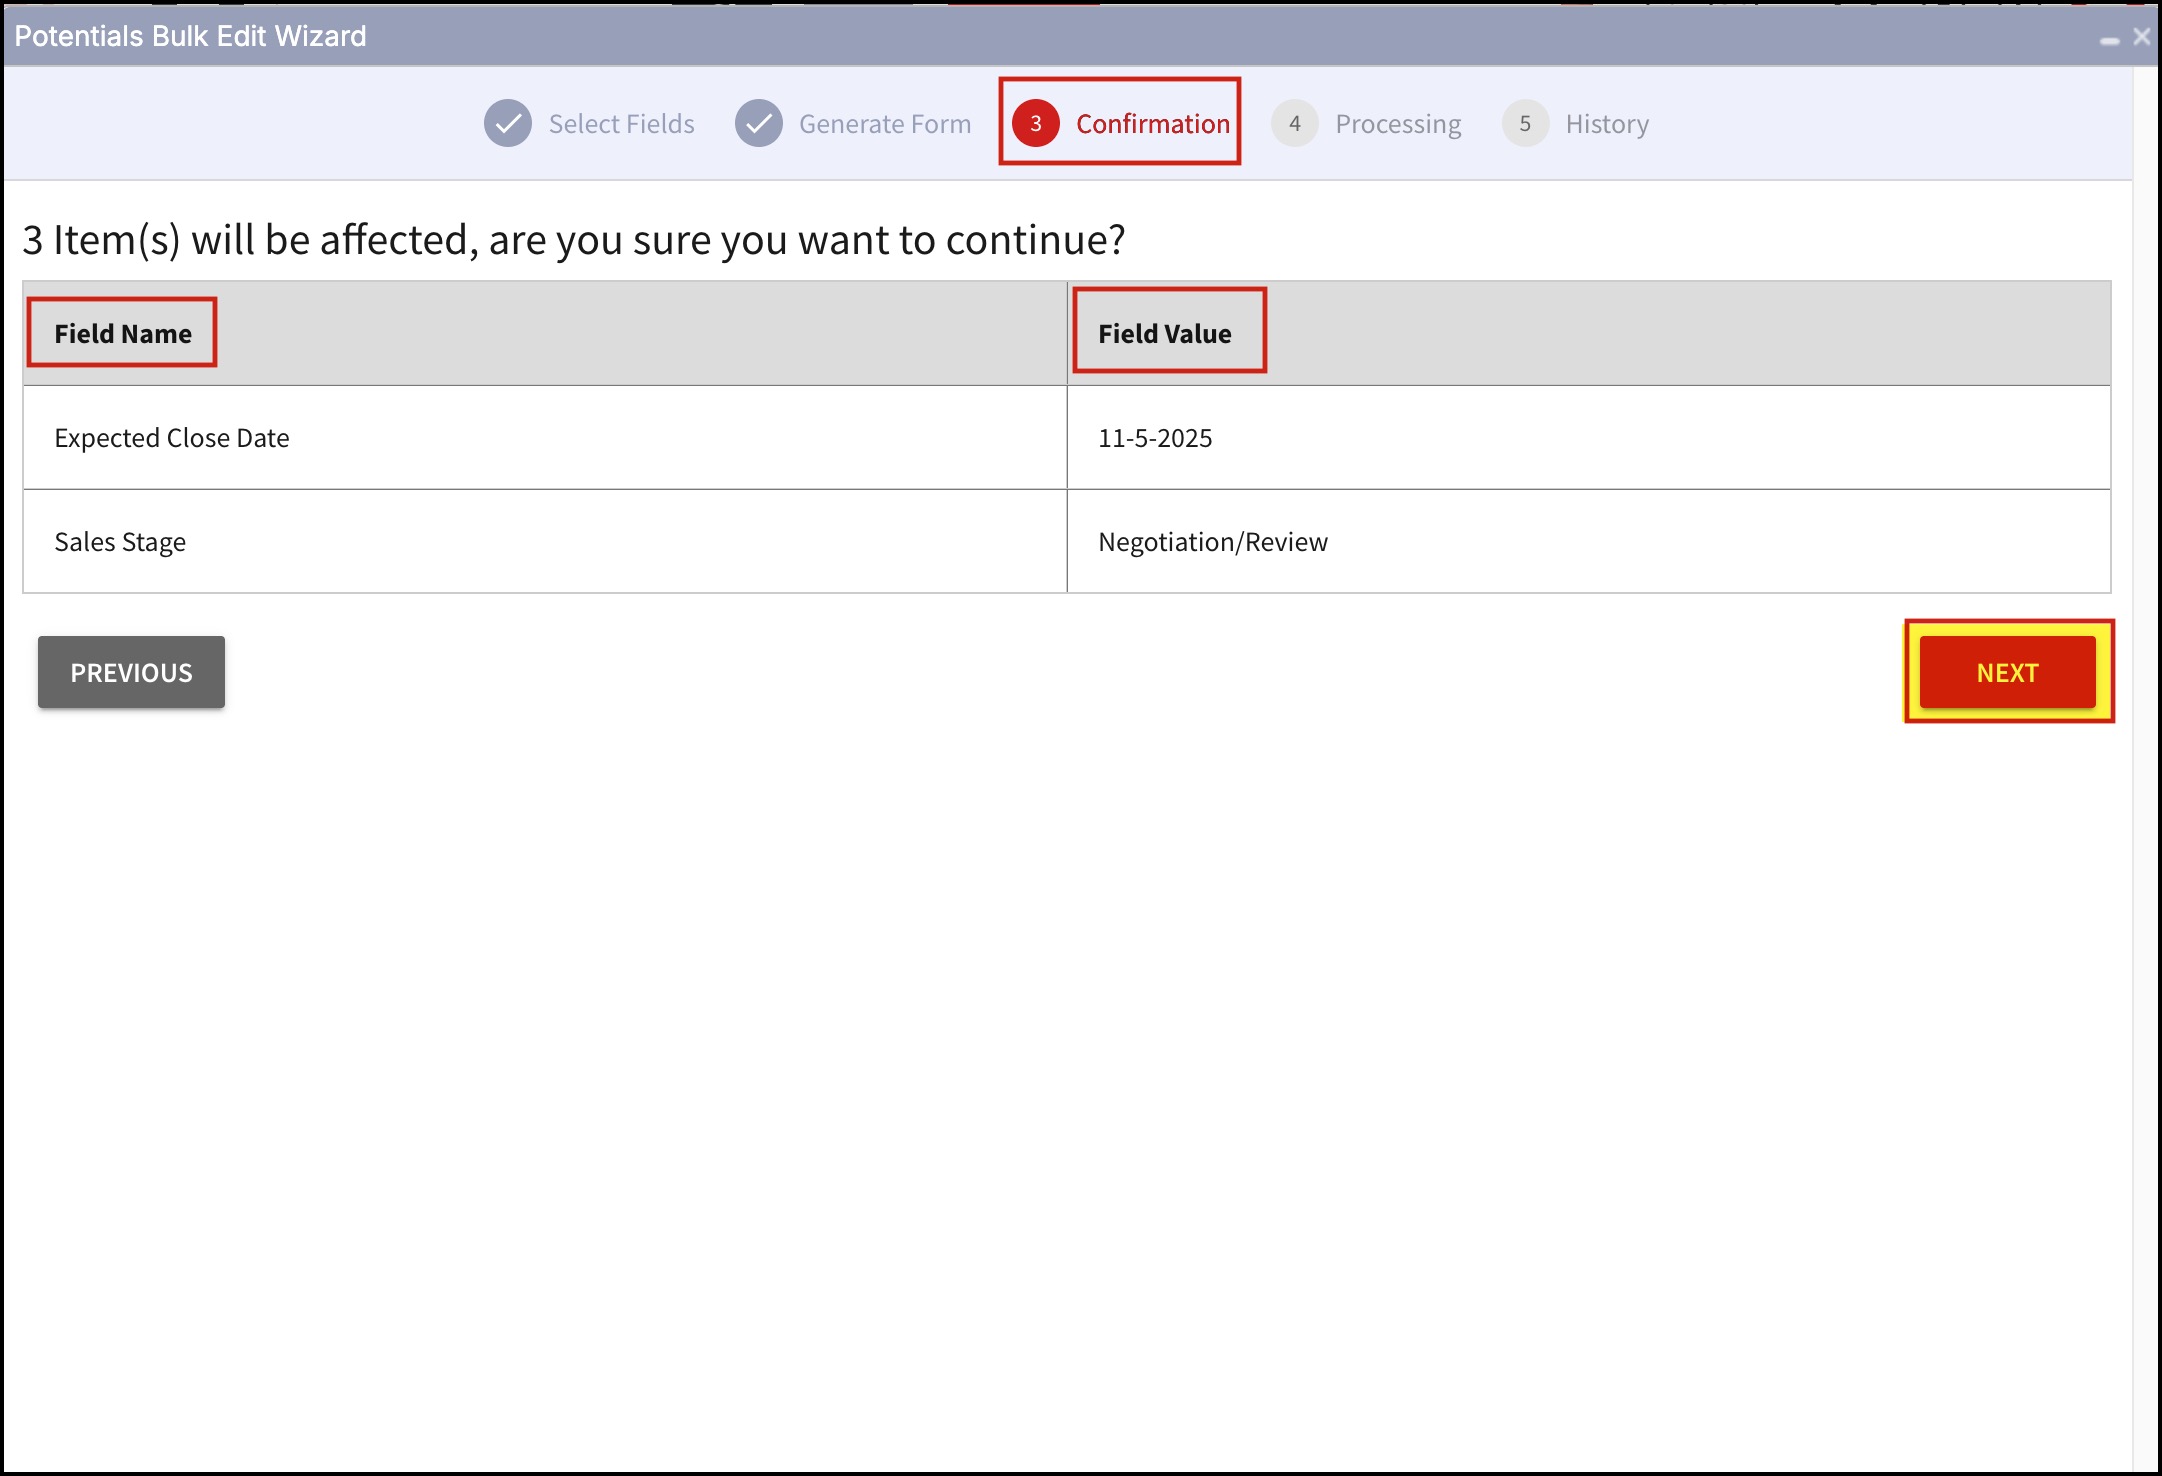Open the Generate Form step label
Viewport: 2162px width, 1476px height.
click(x=884, y=124)
